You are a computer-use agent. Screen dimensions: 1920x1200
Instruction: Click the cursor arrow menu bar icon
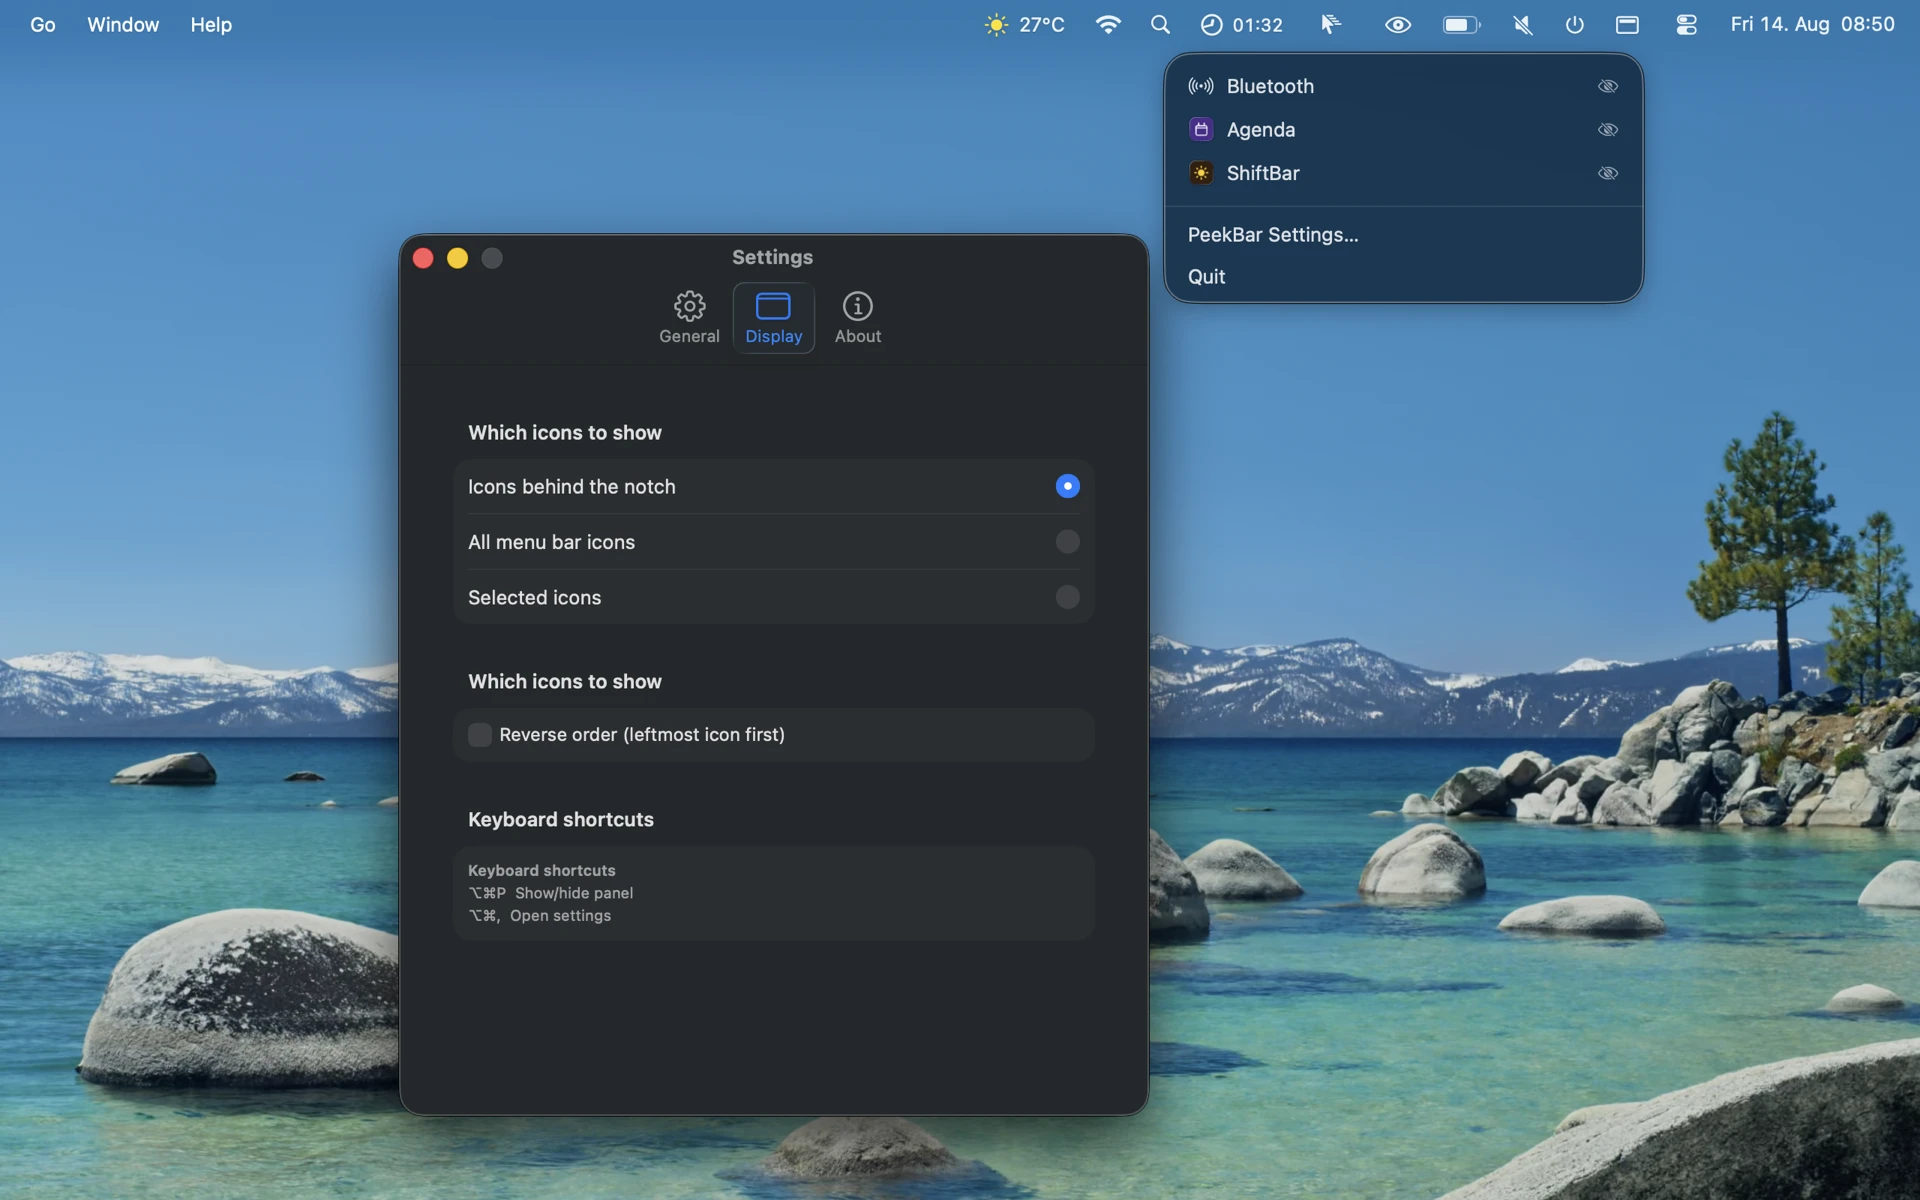(x=1330, y=25)
